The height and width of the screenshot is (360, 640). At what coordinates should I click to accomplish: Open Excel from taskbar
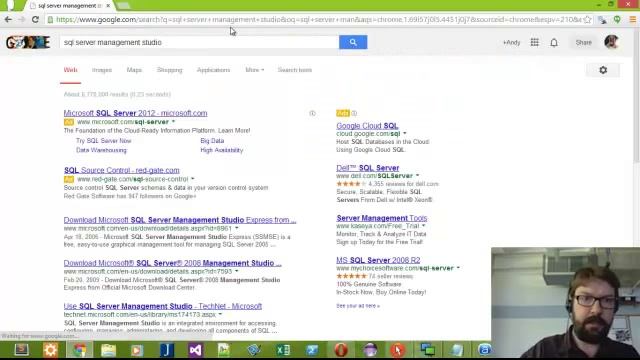pyautogui.click(x=283, y=350)
